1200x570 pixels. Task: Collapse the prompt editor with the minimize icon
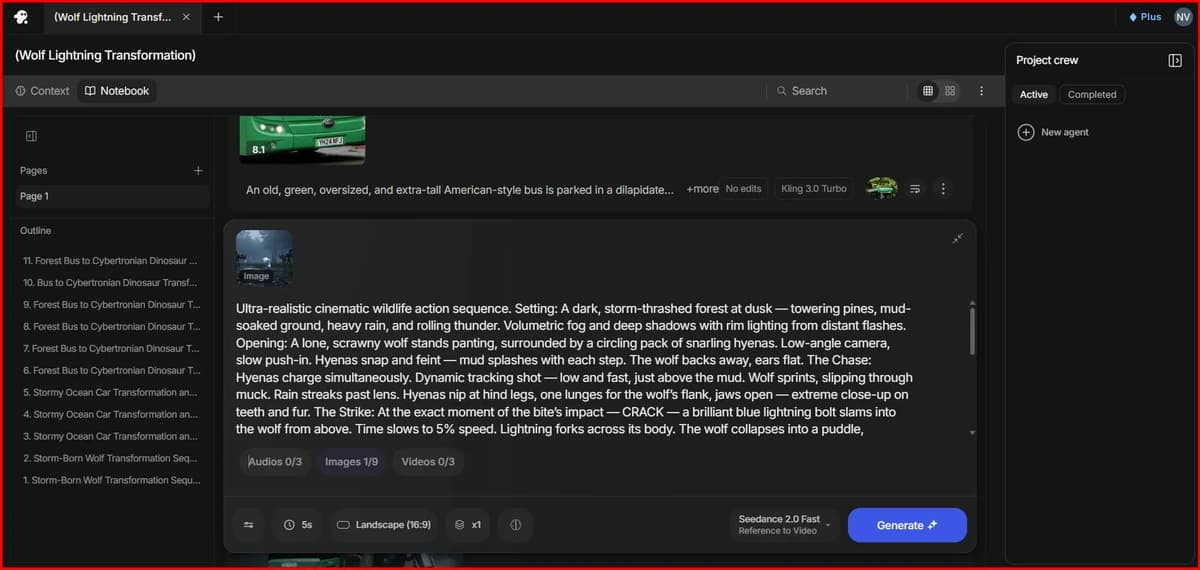(957, 238)
